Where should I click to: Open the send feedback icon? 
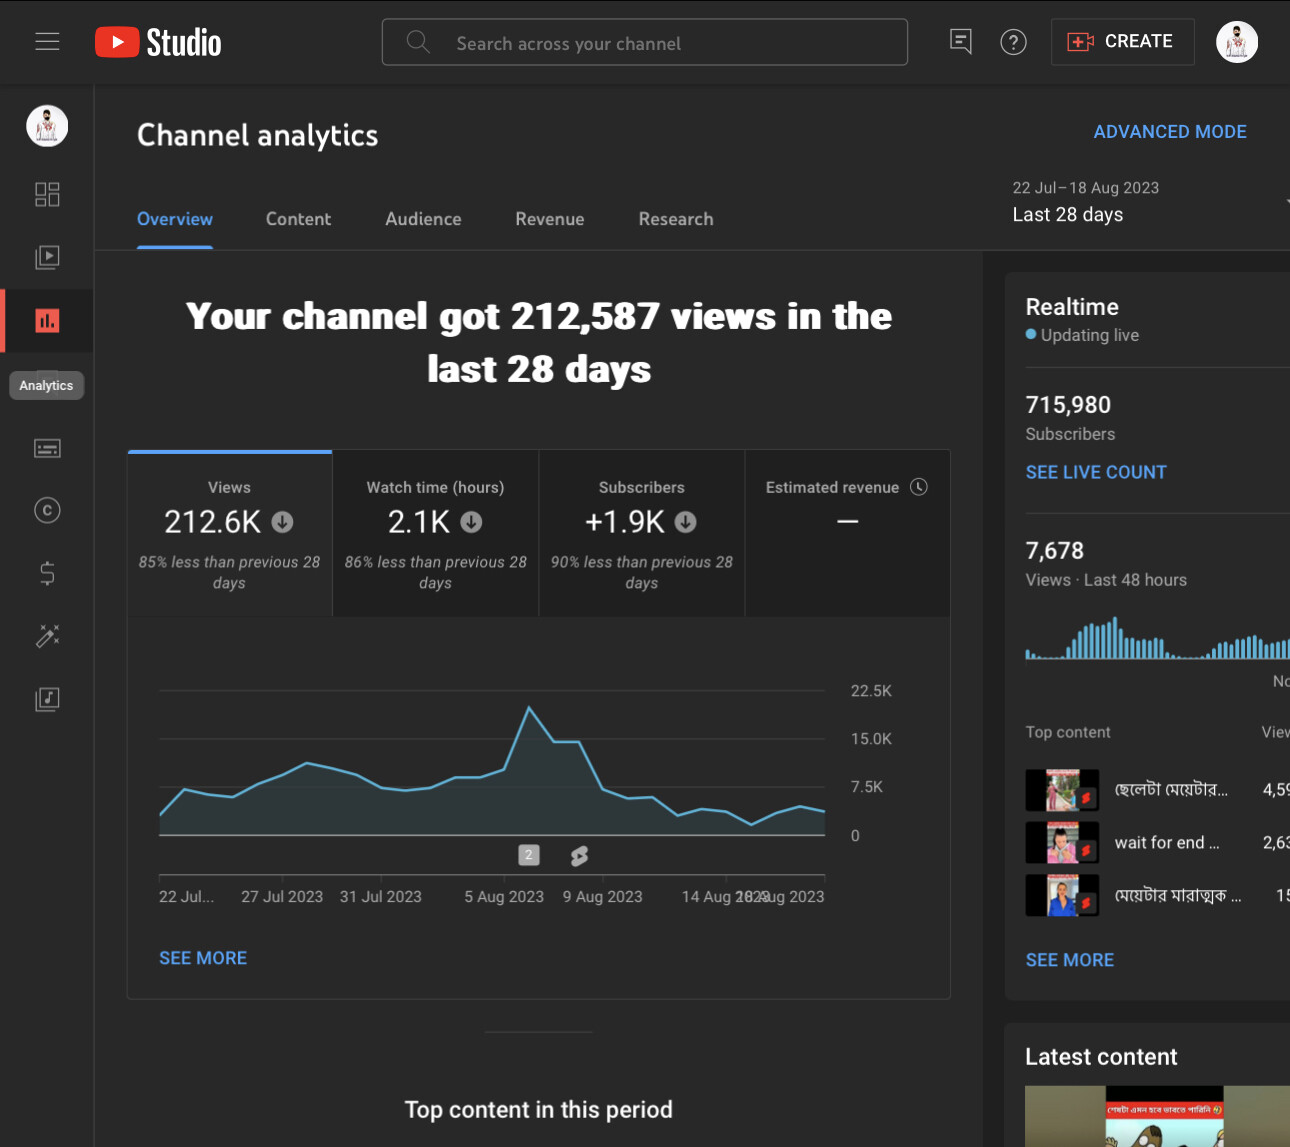click(960, 42)
